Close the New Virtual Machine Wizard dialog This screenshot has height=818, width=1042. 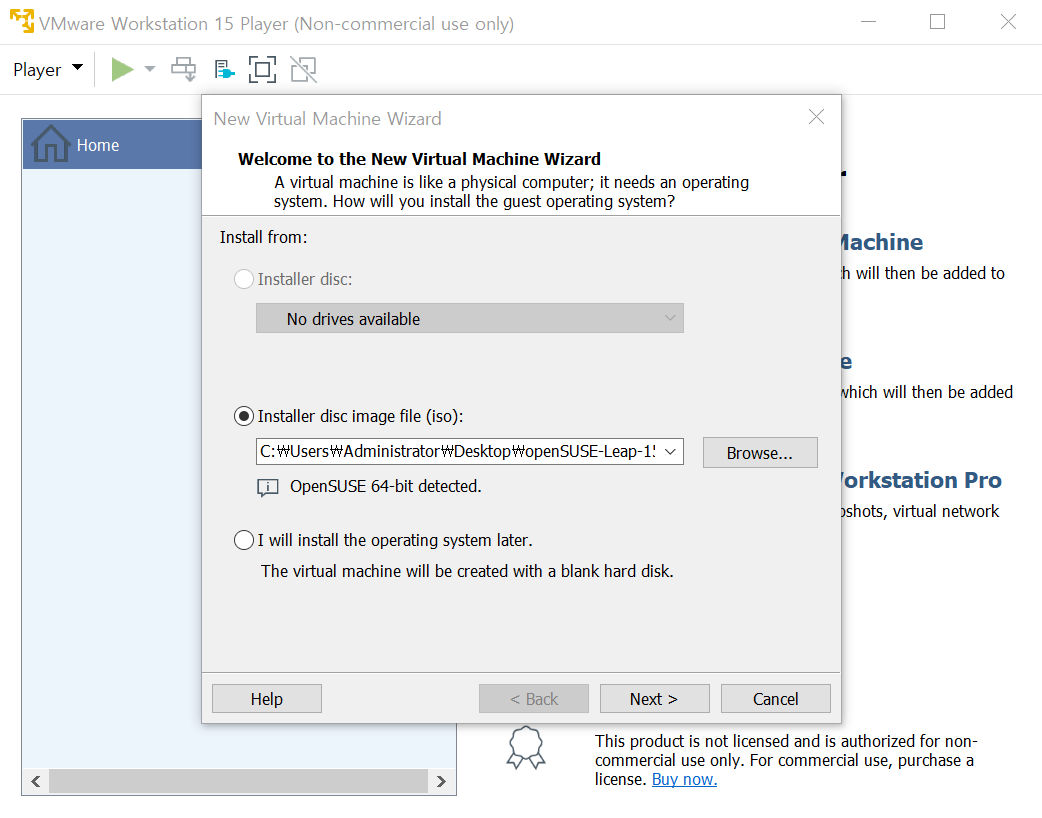point(816,117)
